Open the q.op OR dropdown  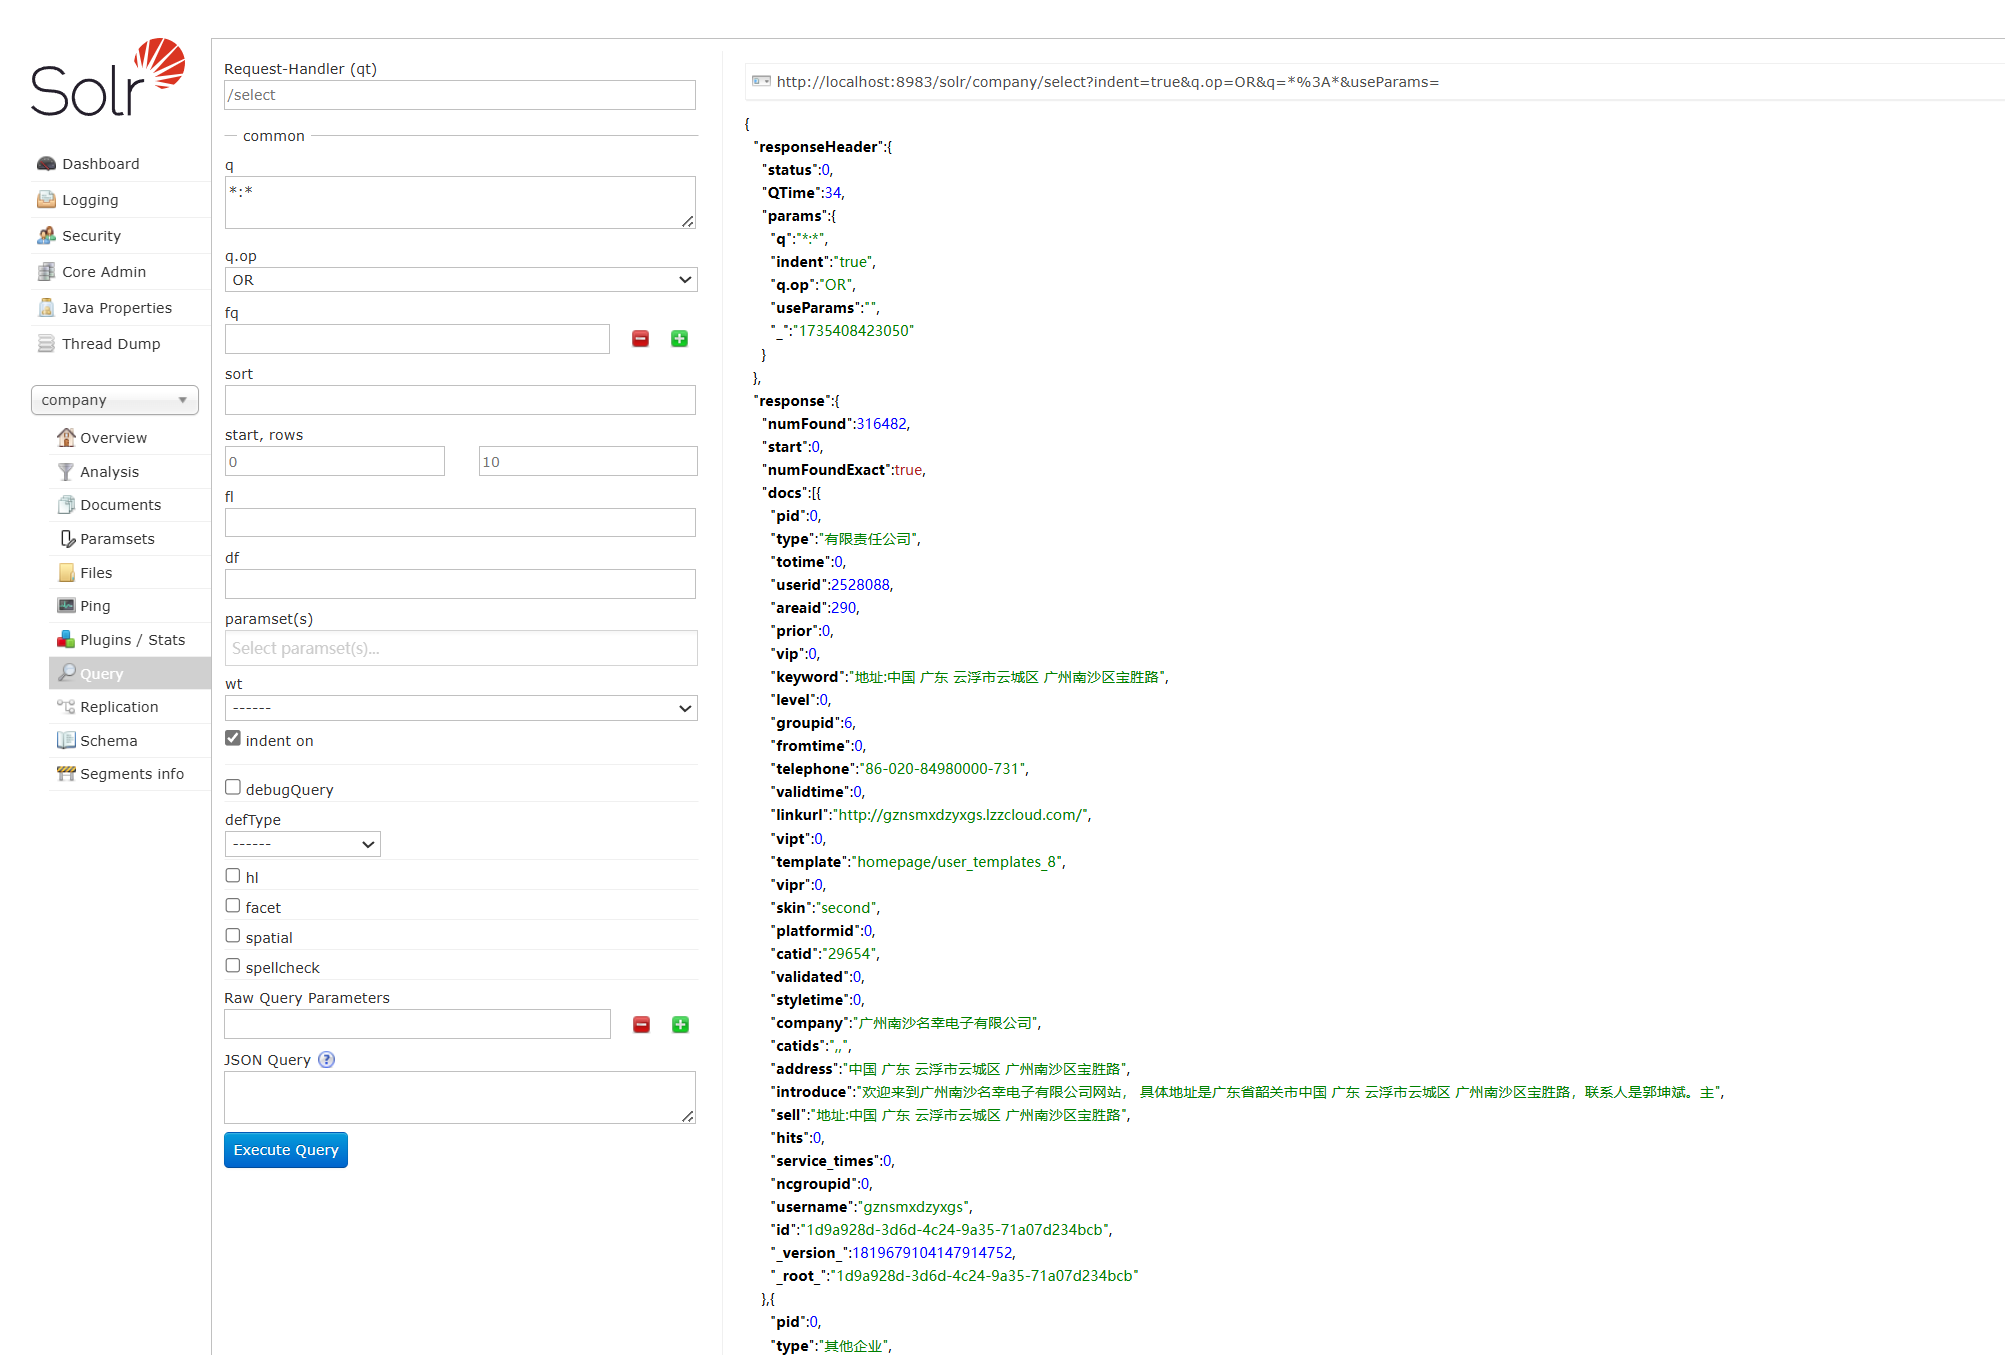(x=460, y=280)
